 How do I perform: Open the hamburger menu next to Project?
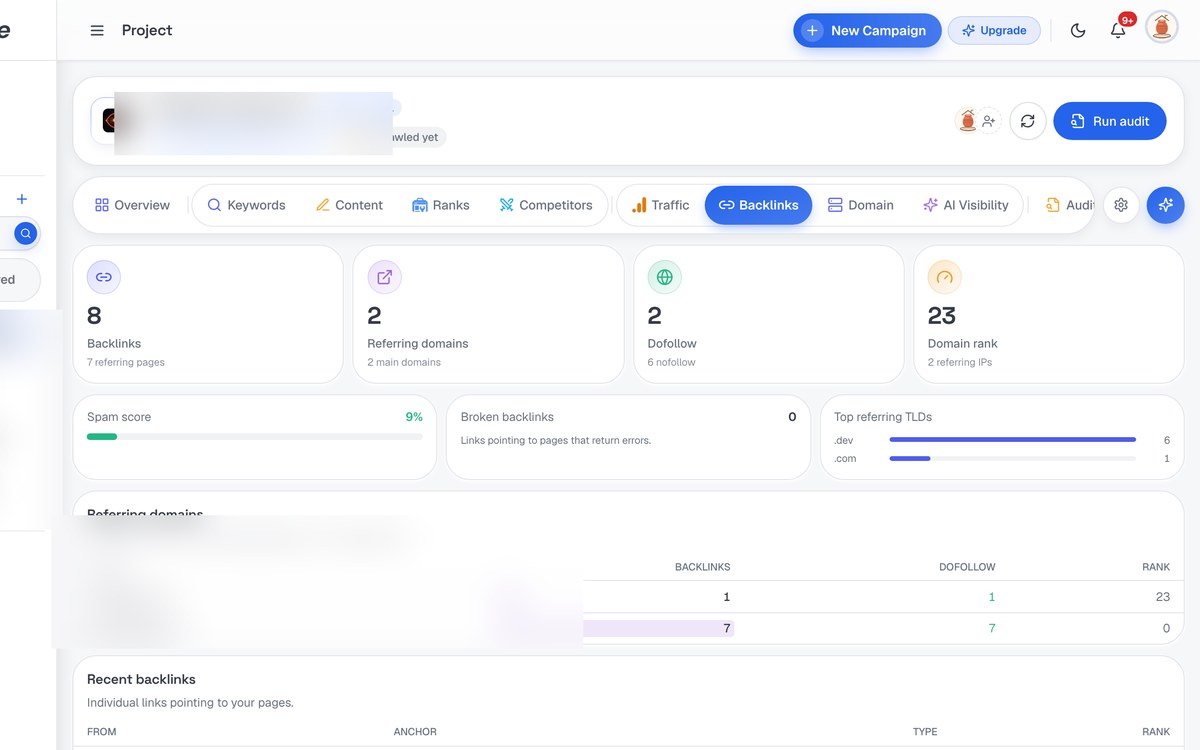pos(97,31)
